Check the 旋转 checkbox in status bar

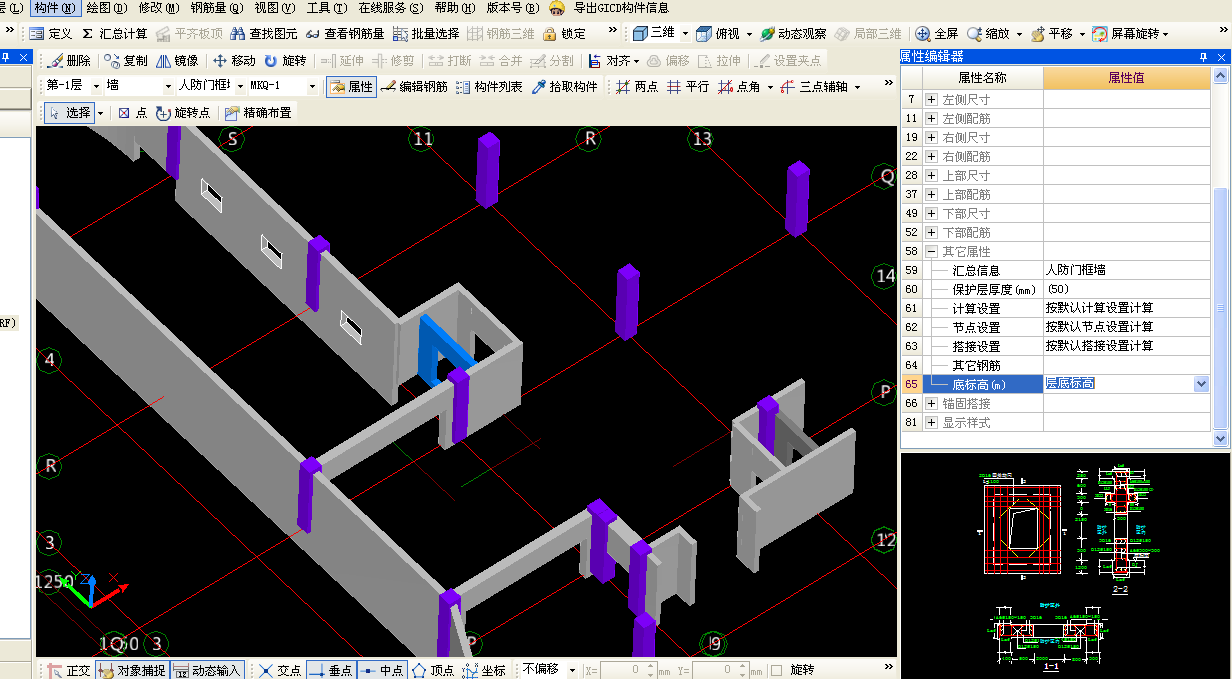(x=777, y=670)
